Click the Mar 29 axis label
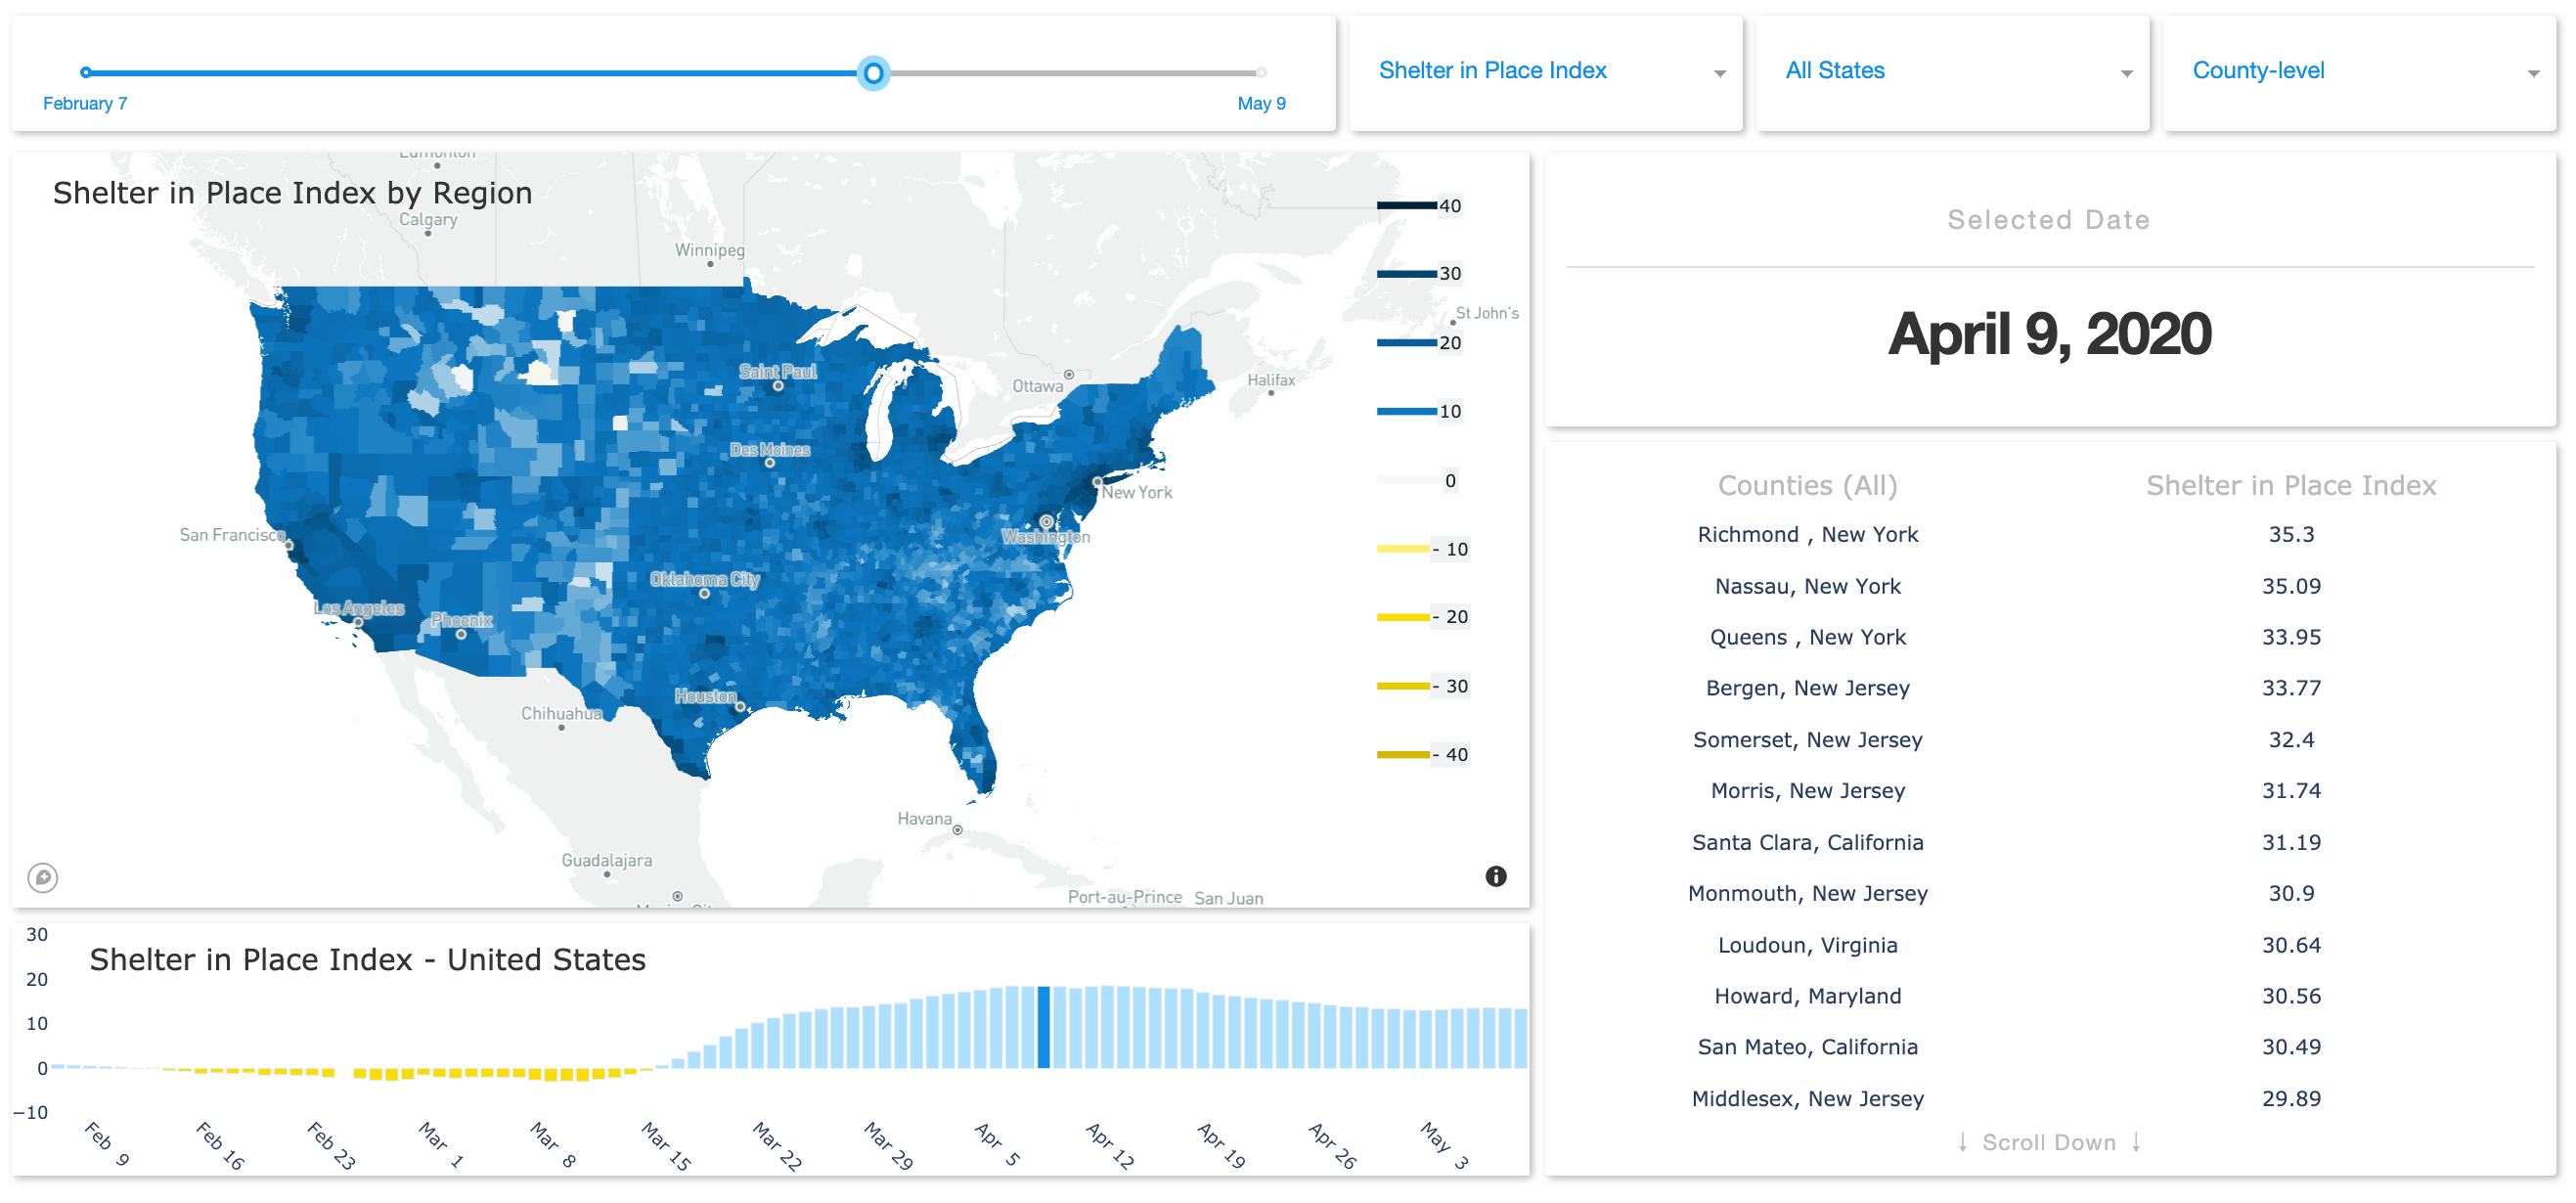 pos(888,1146)
